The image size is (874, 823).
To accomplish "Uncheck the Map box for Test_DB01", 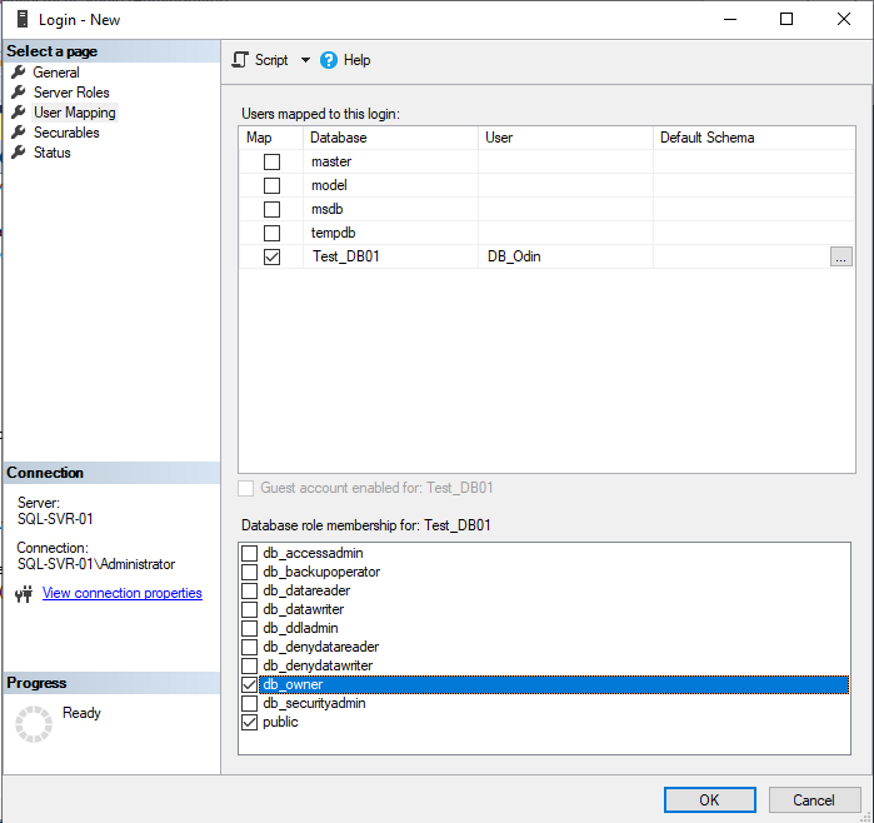I will click(272, 257).
